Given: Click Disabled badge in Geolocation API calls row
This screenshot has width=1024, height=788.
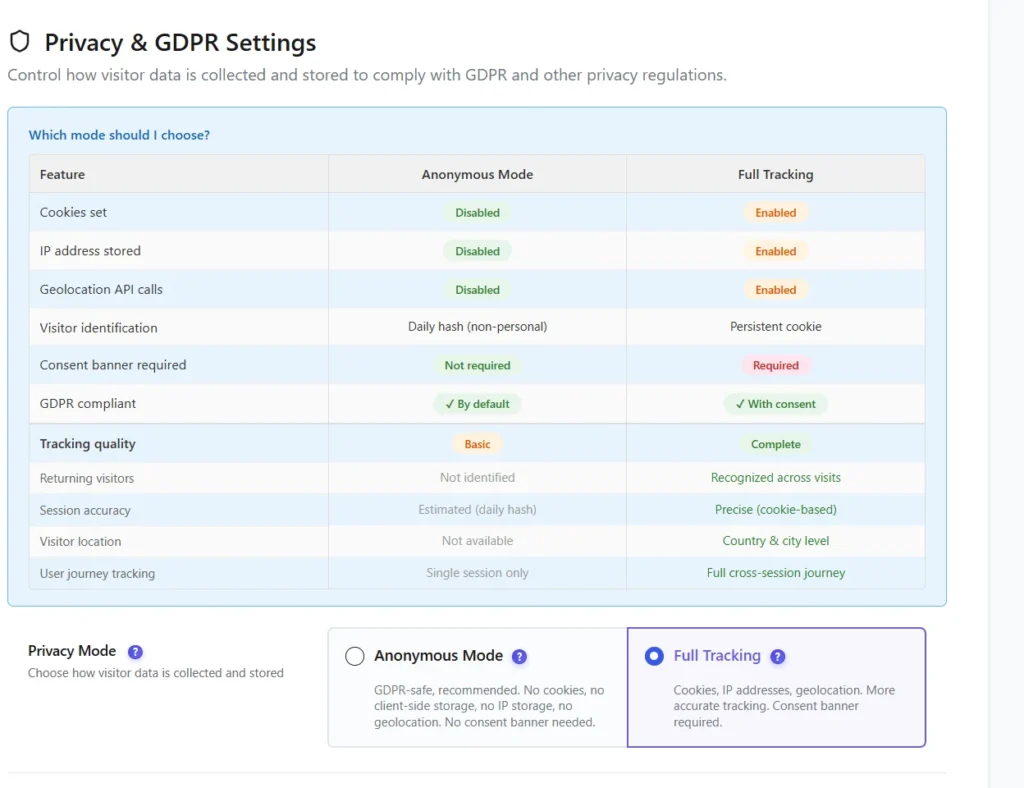Looking at the screenshot, I should coord(477,290).
